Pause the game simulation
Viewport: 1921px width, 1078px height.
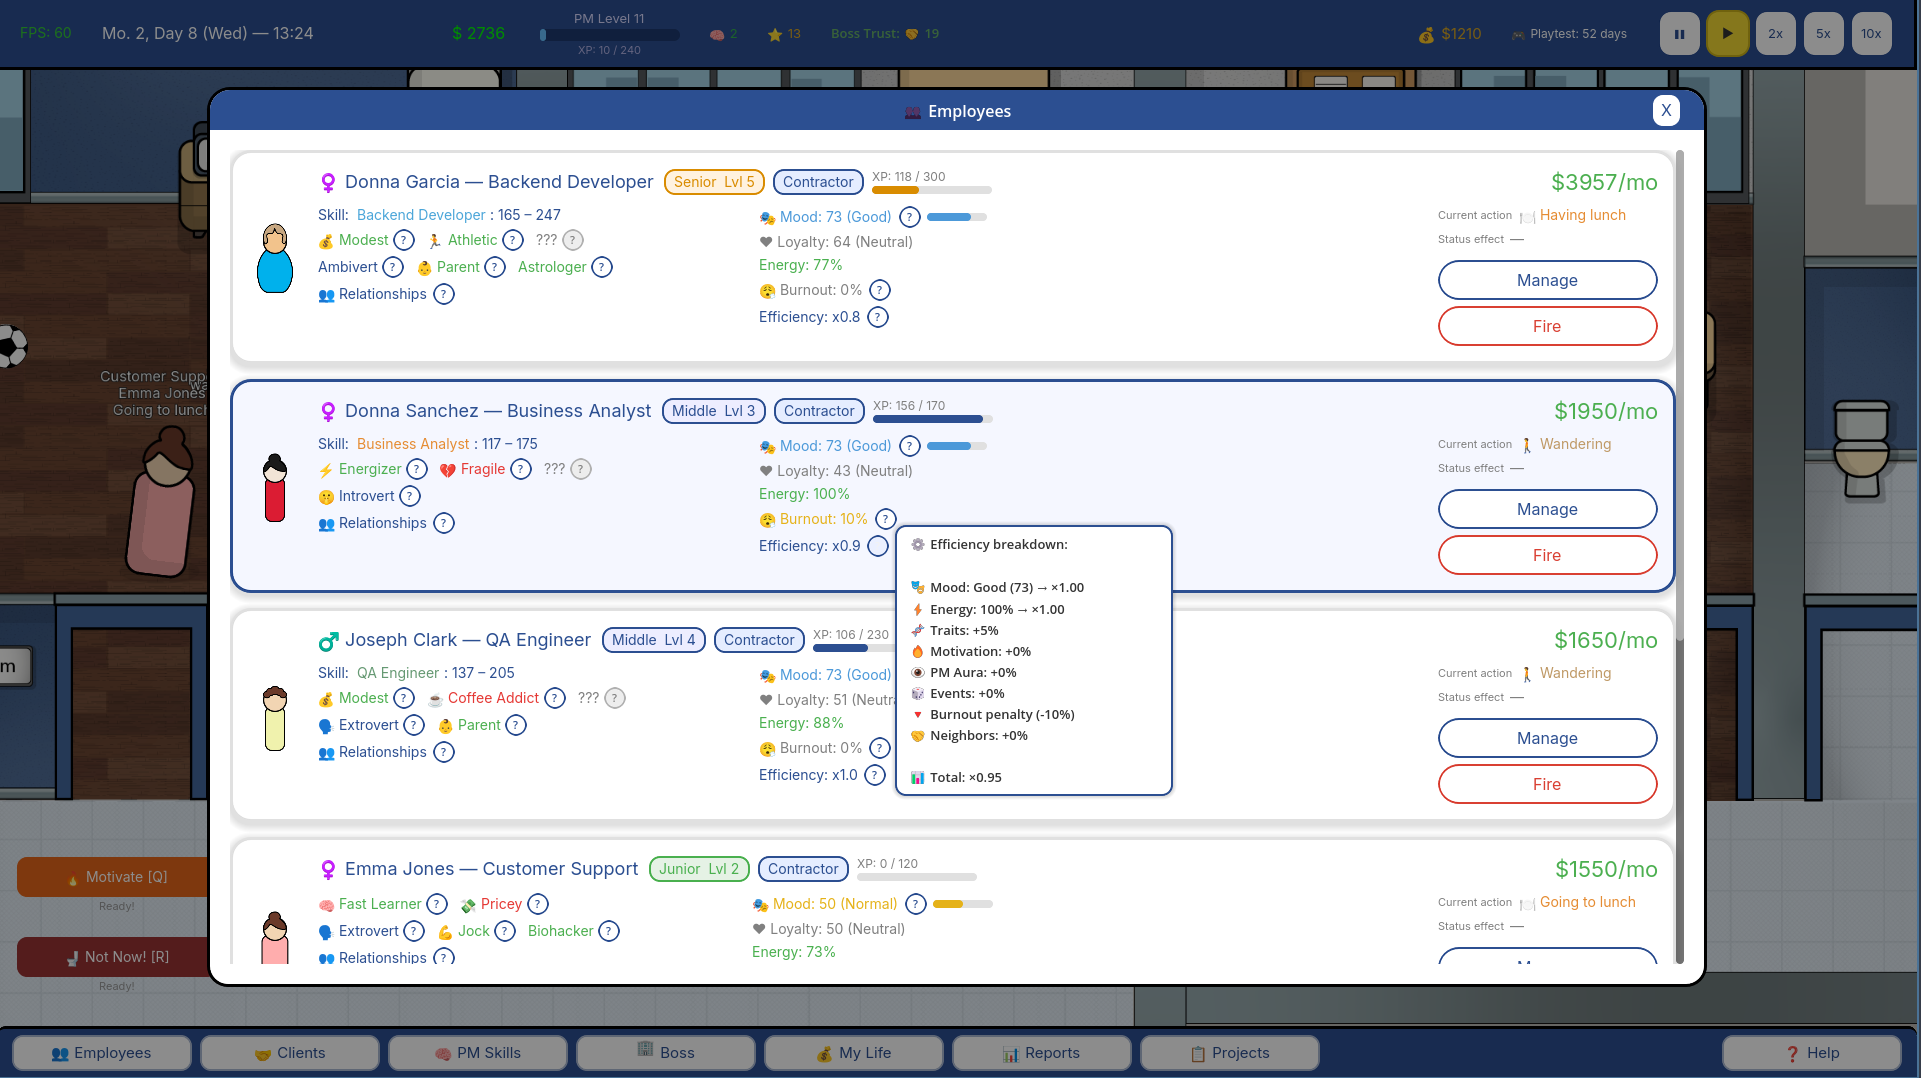(1679, 34)
